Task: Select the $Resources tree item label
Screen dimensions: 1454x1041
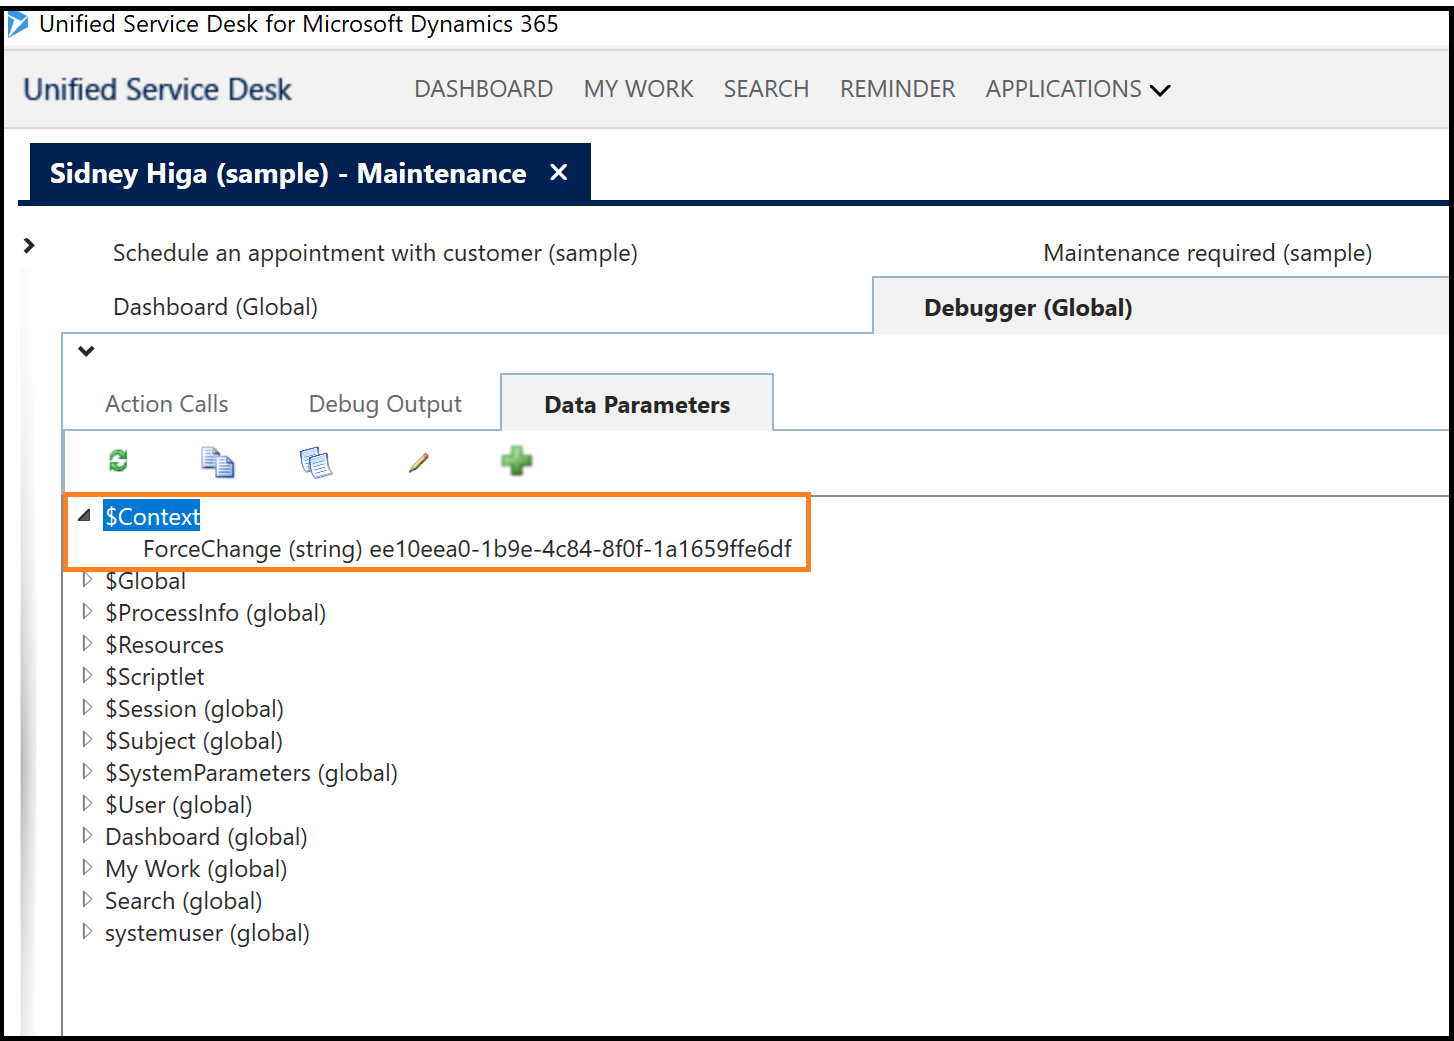Action: coord(165,645)
